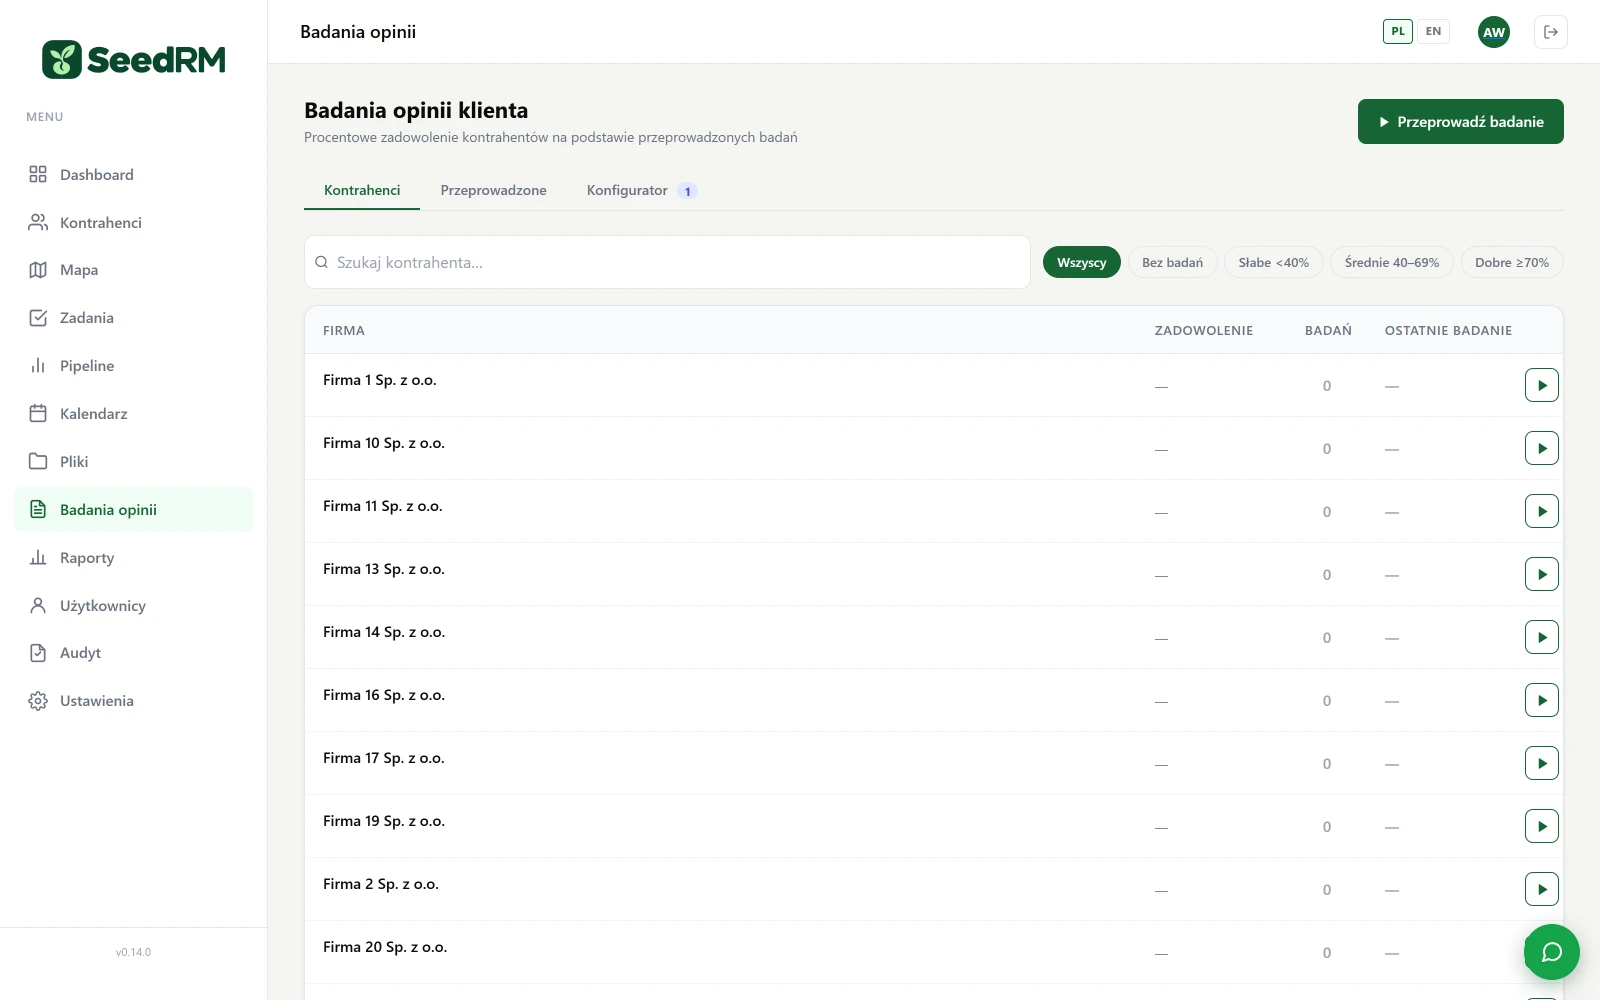Run survey for Firma 14 Sp. z o.o.
This screenshot has height=1000, width=1600.
click(x=1542, y=637)
